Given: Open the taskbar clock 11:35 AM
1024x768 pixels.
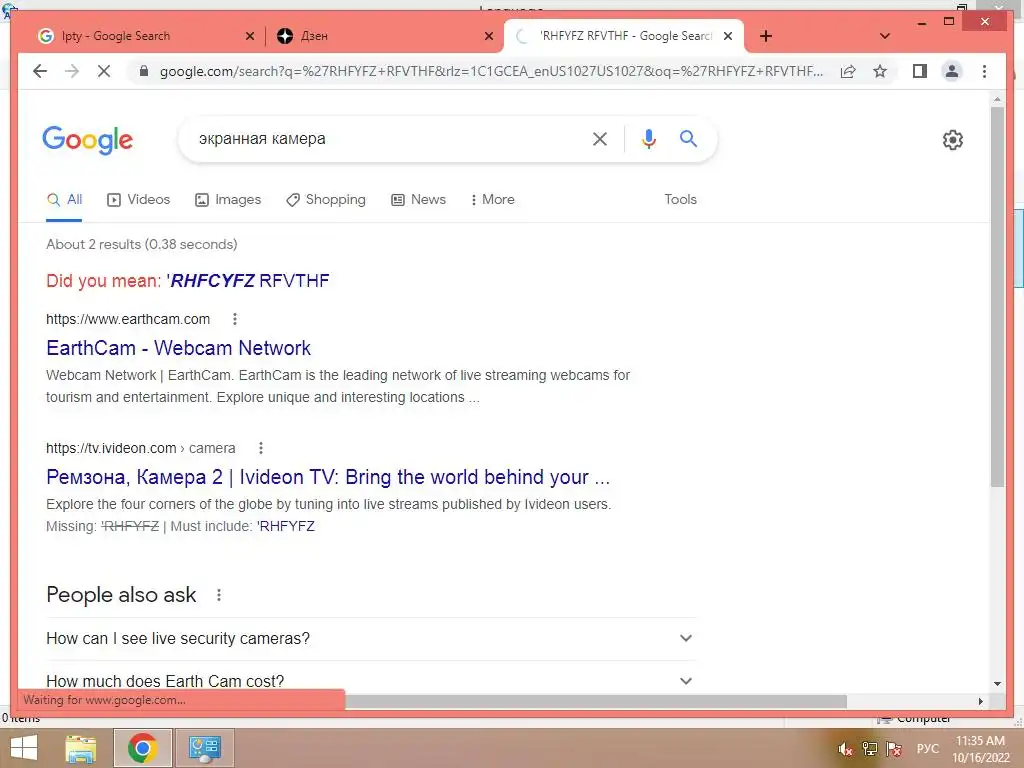Looking at the screenshot, I should (x=980, y=749).
